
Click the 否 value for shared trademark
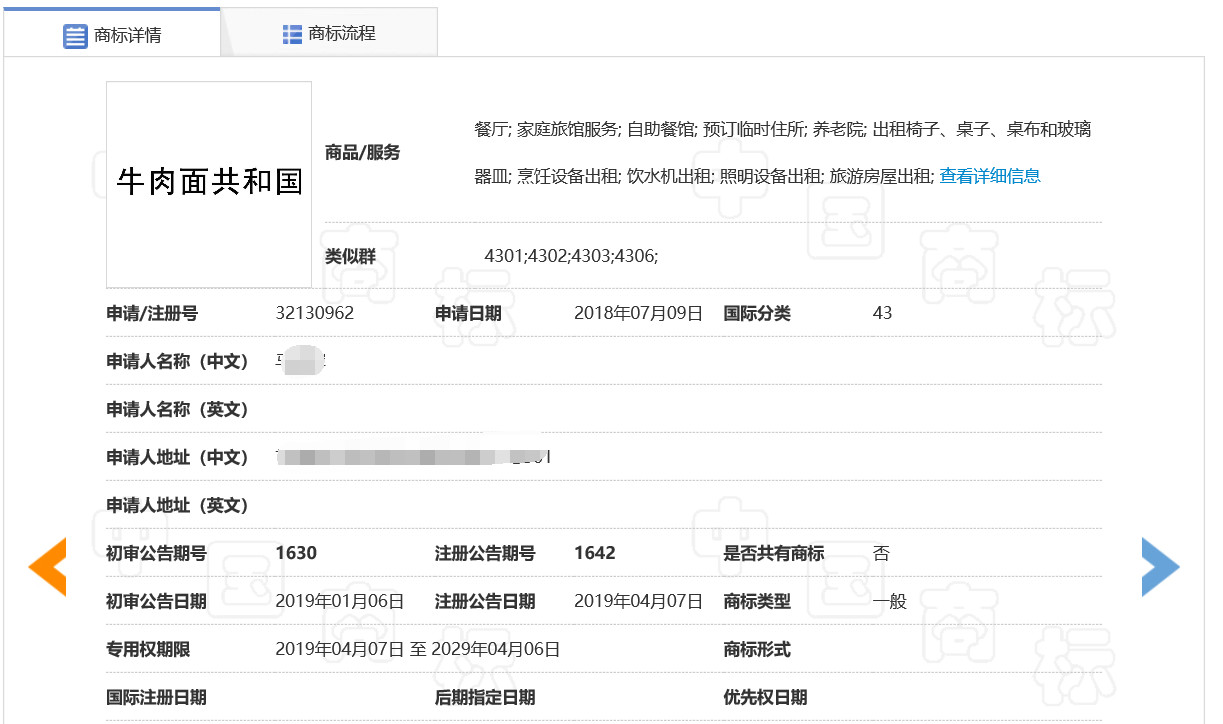(881, 553)
